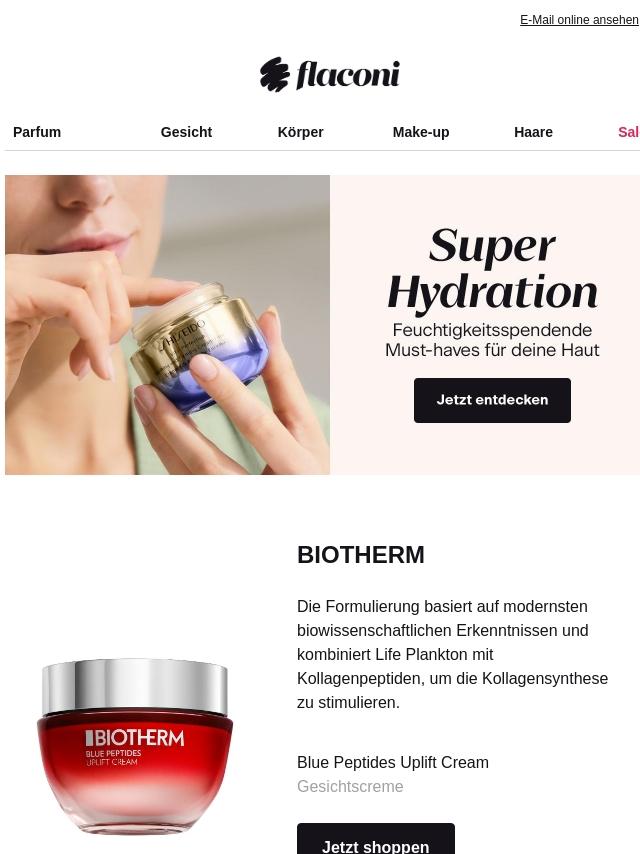Navigate to Make-up

click(x=421, y=132)
